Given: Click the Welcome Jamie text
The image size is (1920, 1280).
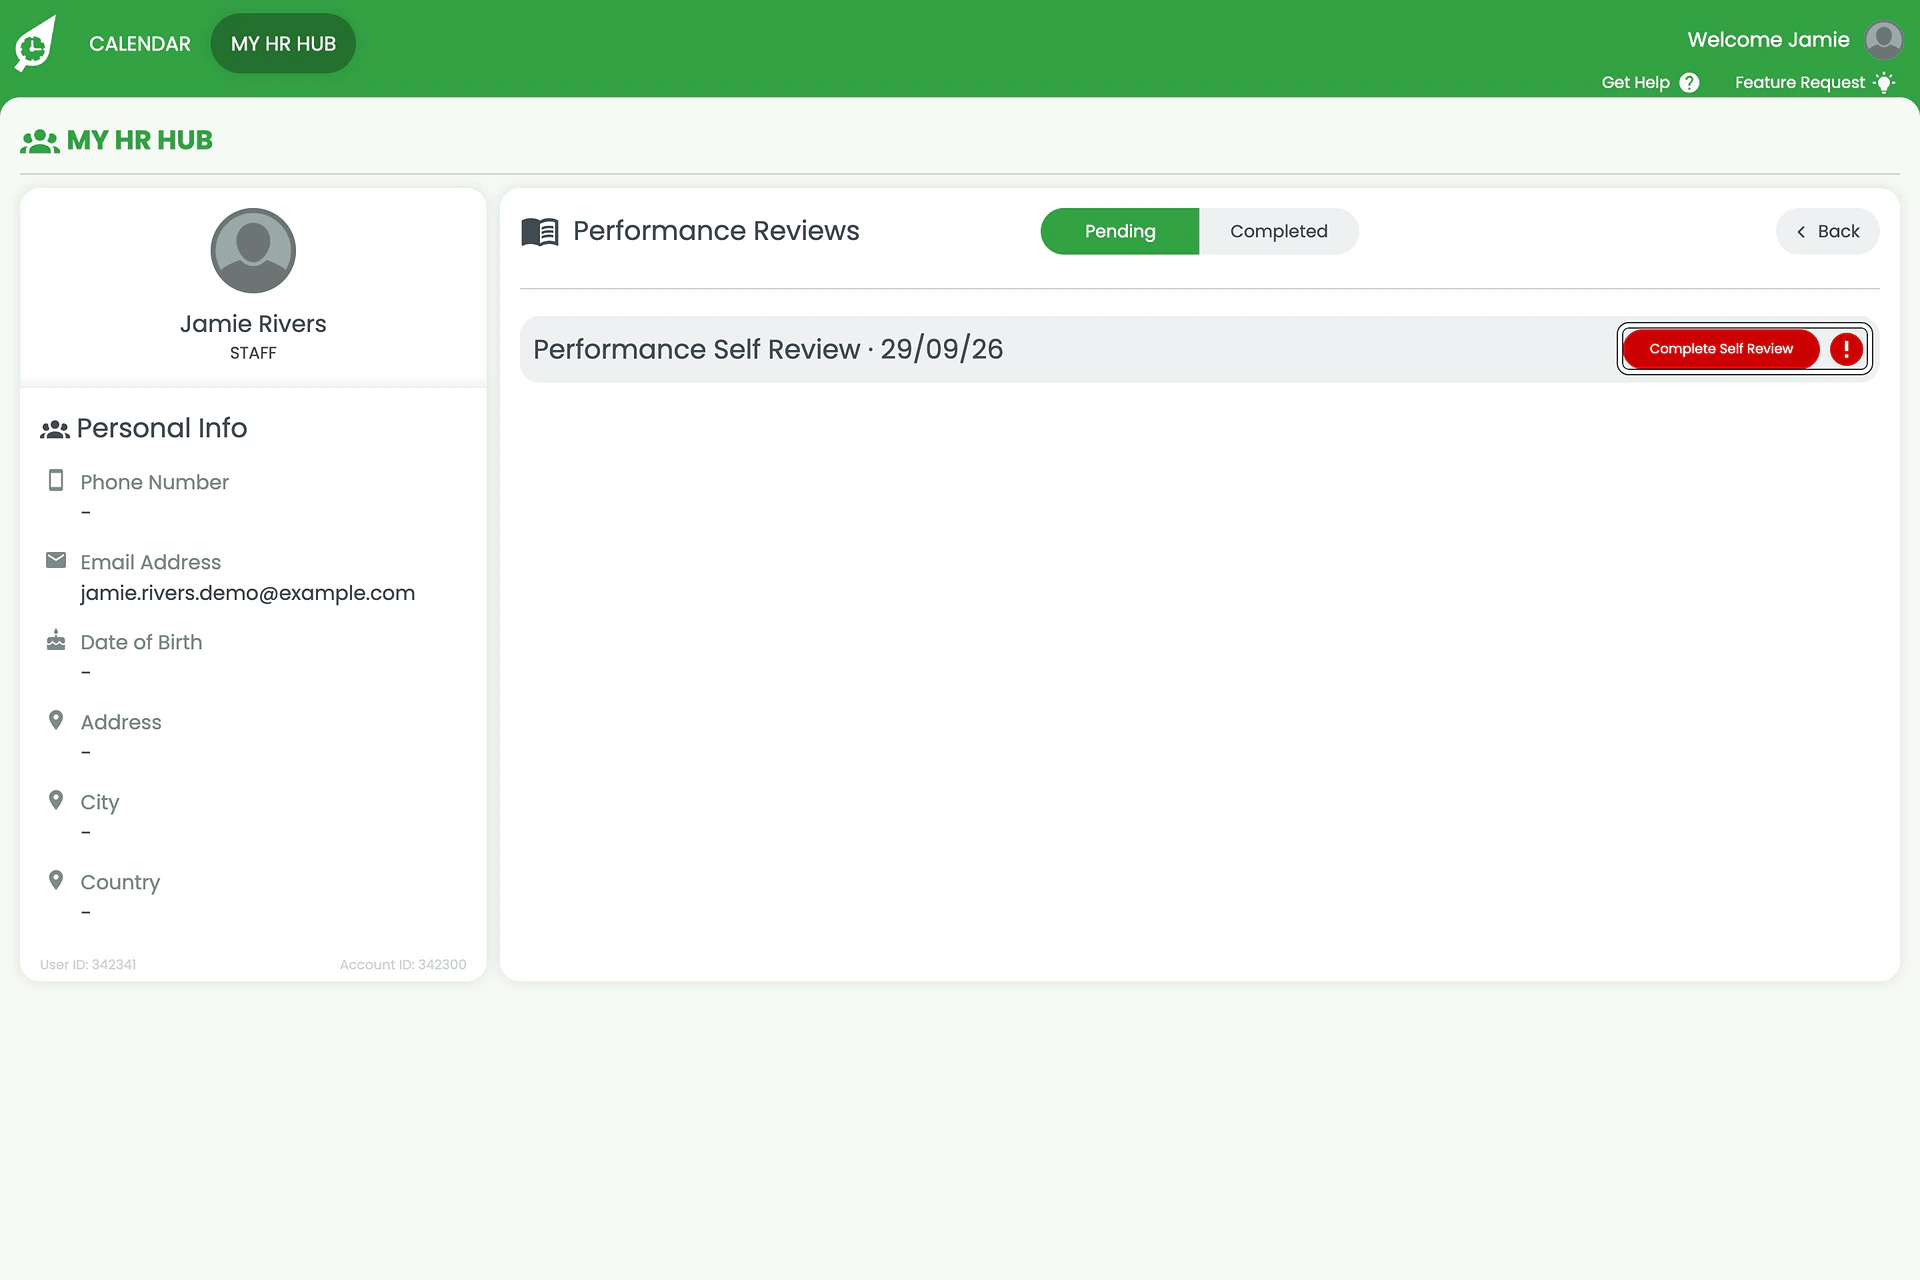Looking at the screenshot, I should [1768, 40].
